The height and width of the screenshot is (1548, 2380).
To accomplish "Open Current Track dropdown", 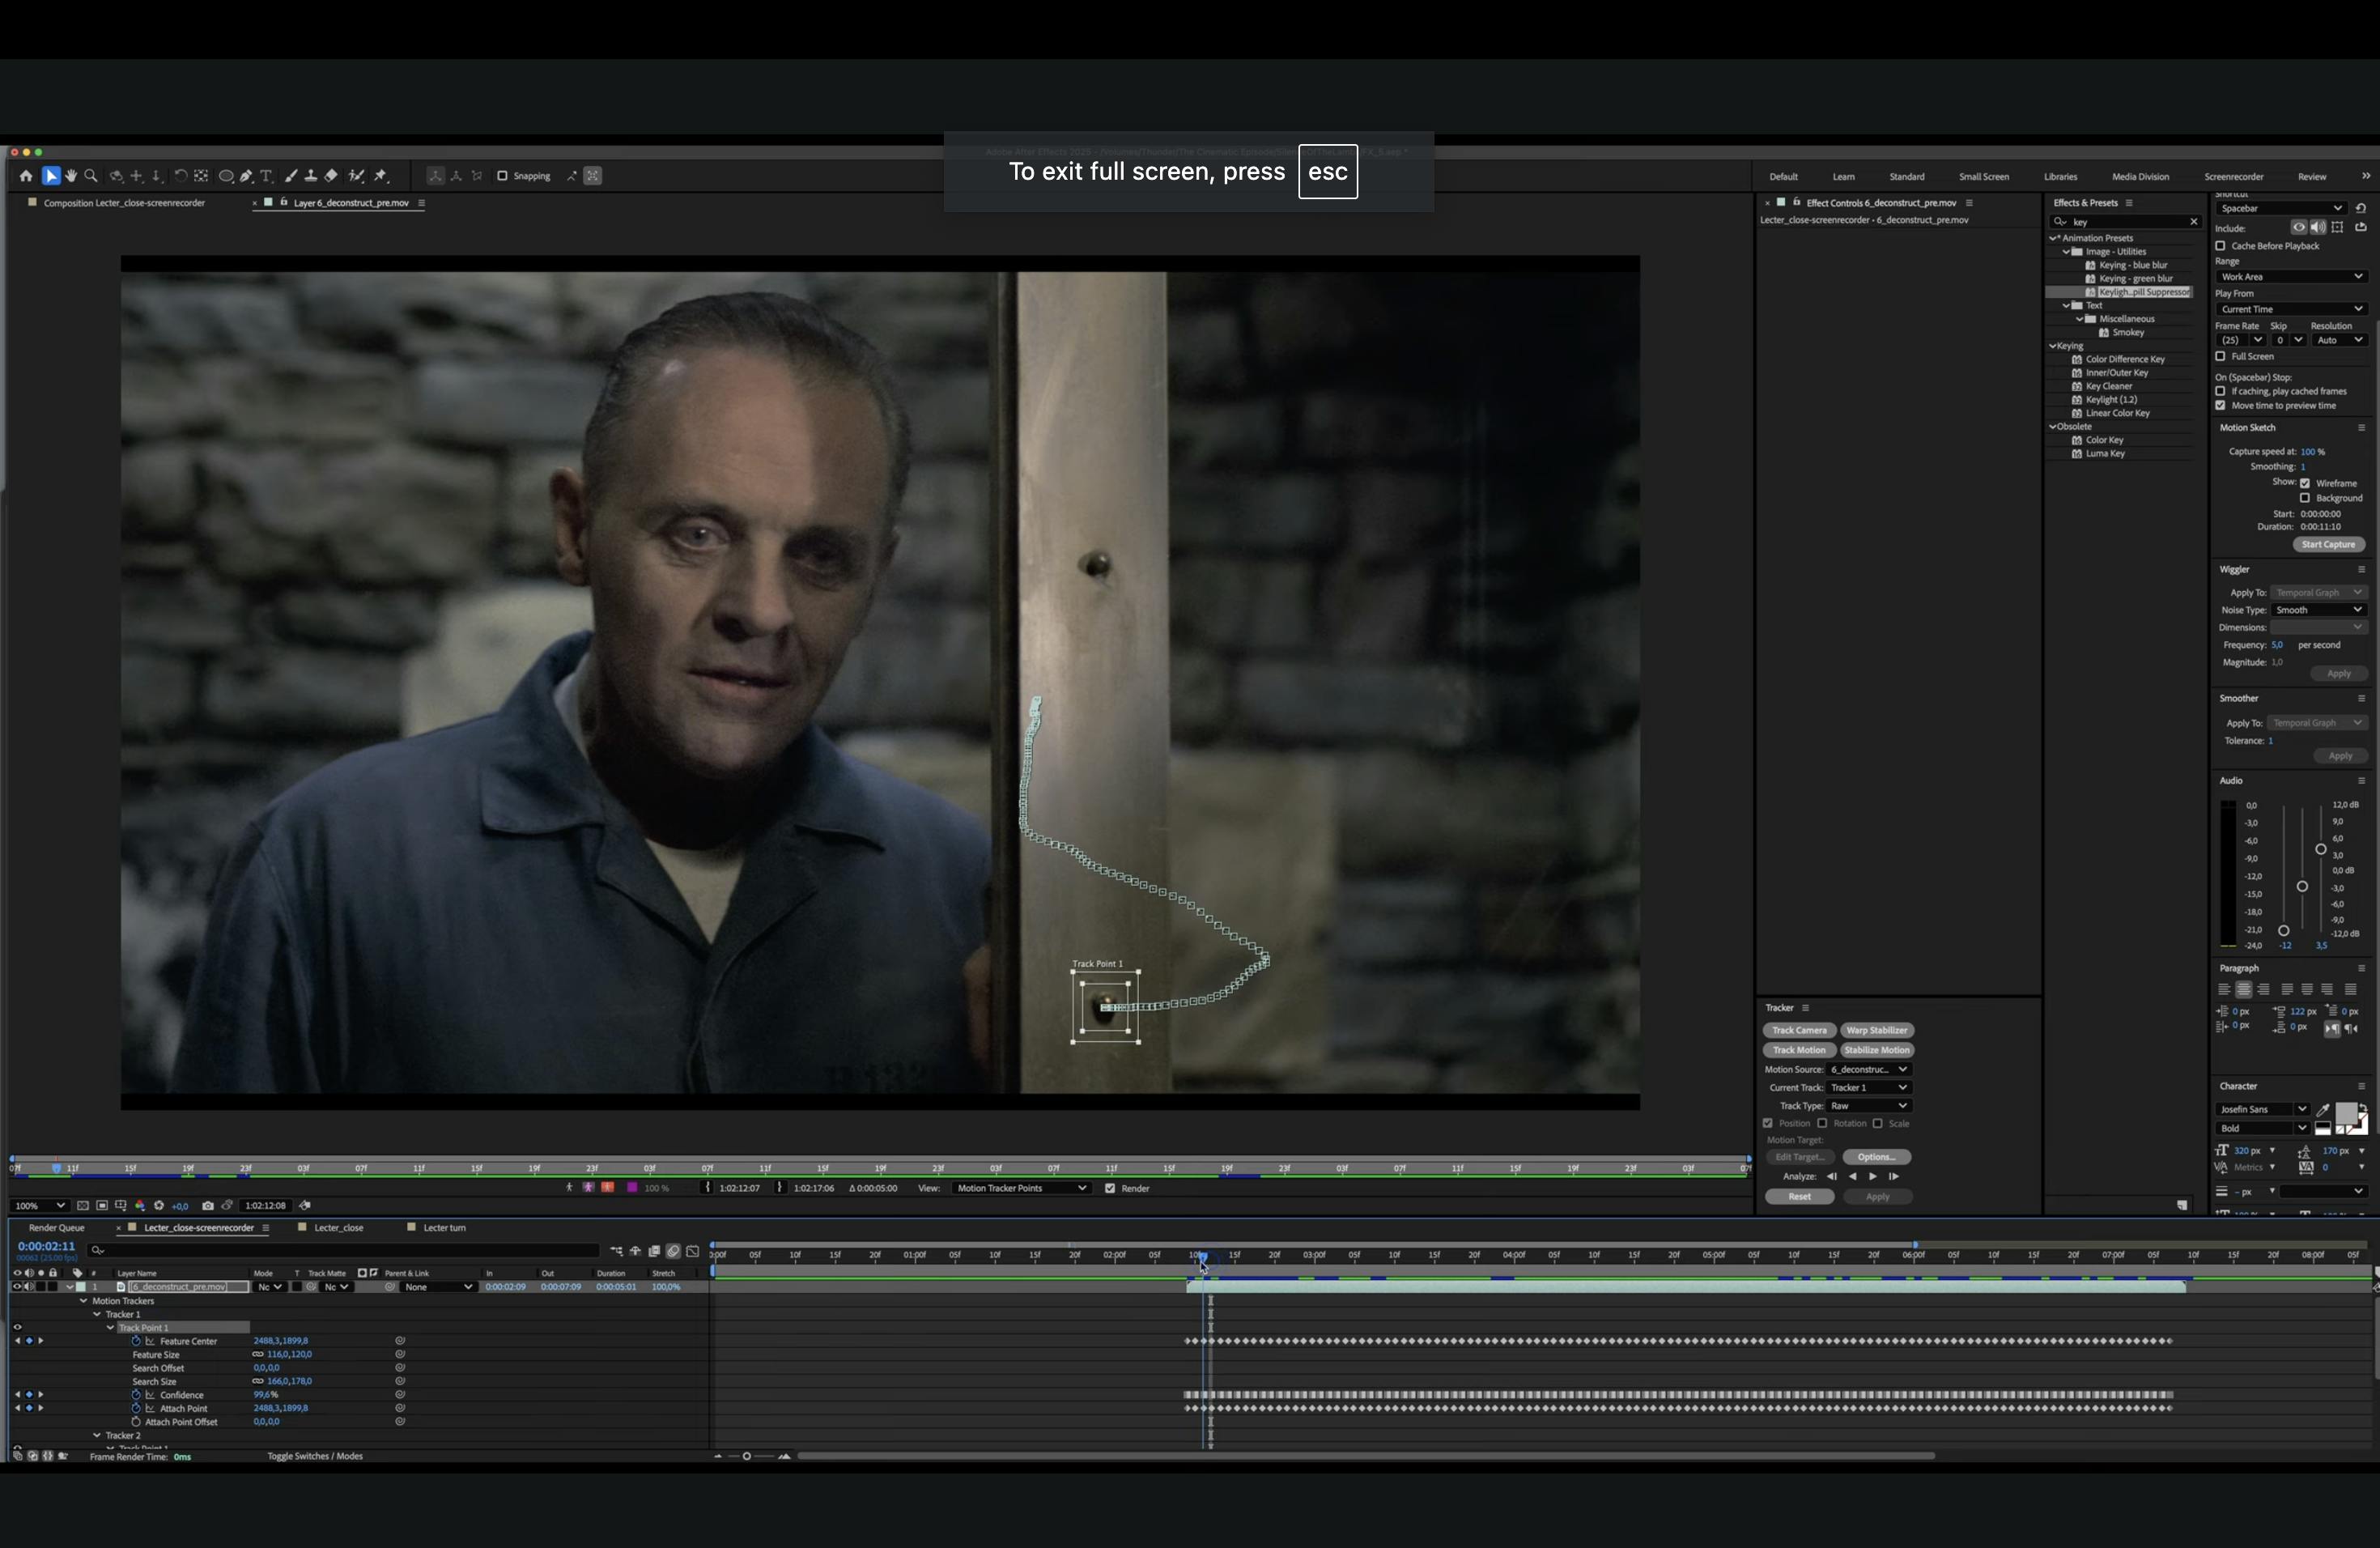I will point(1868,1087).
